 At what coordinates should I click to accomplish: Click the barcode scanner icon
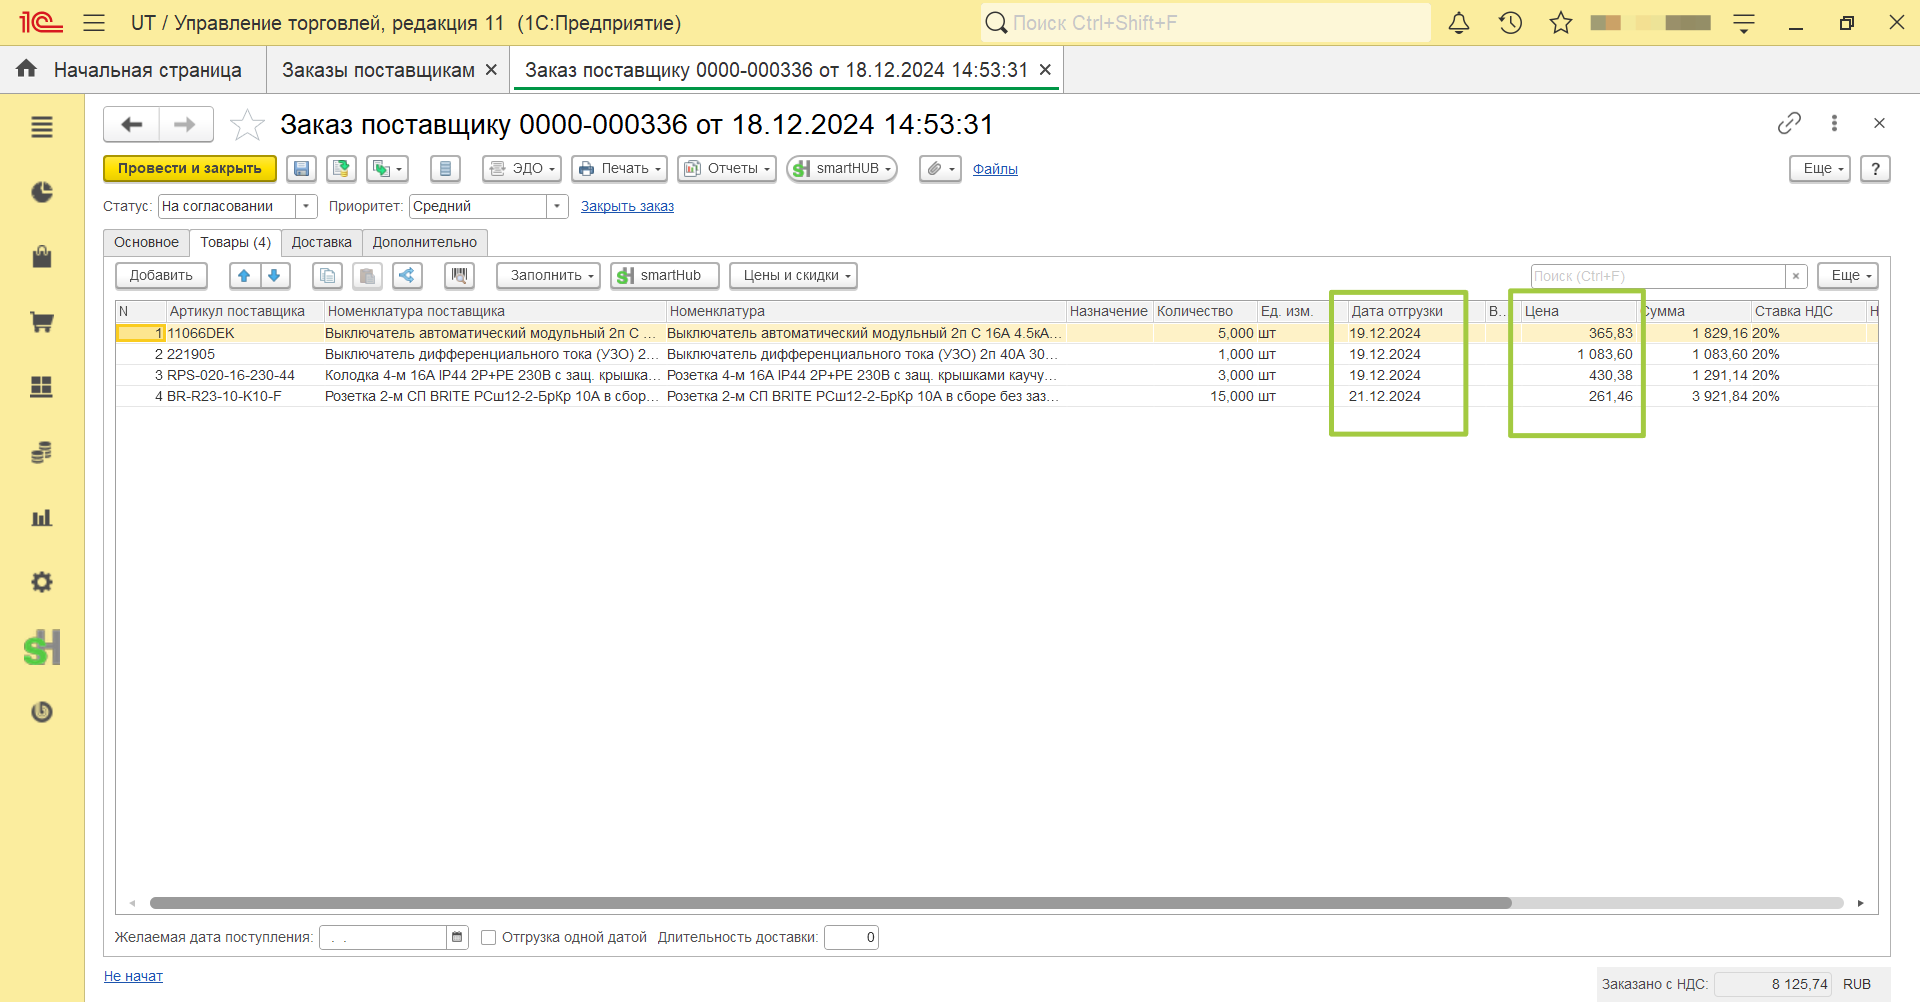[459, 276]
